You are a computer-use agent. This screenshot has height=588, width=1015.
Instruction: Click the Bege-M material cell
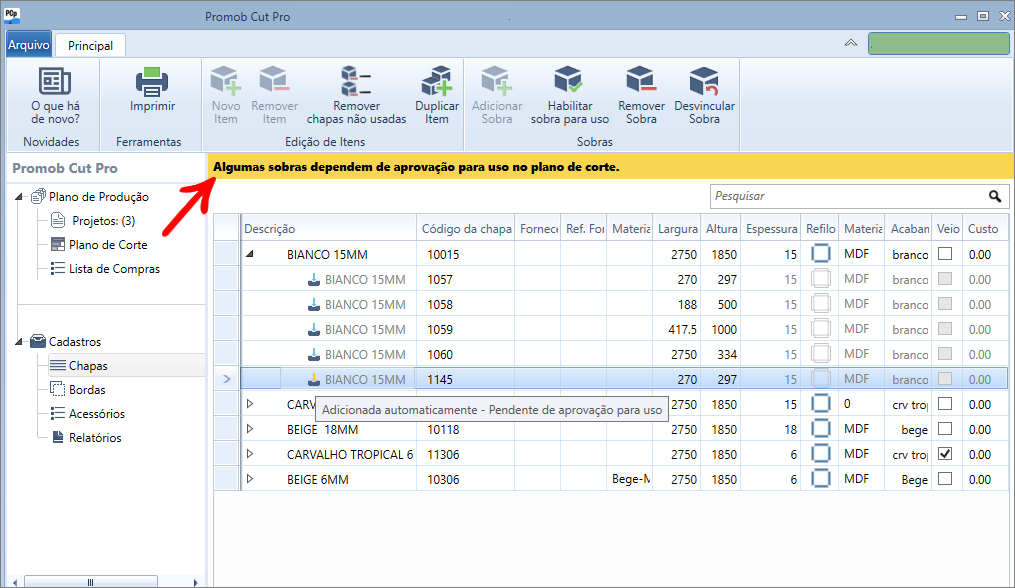[x=629, y=479]
